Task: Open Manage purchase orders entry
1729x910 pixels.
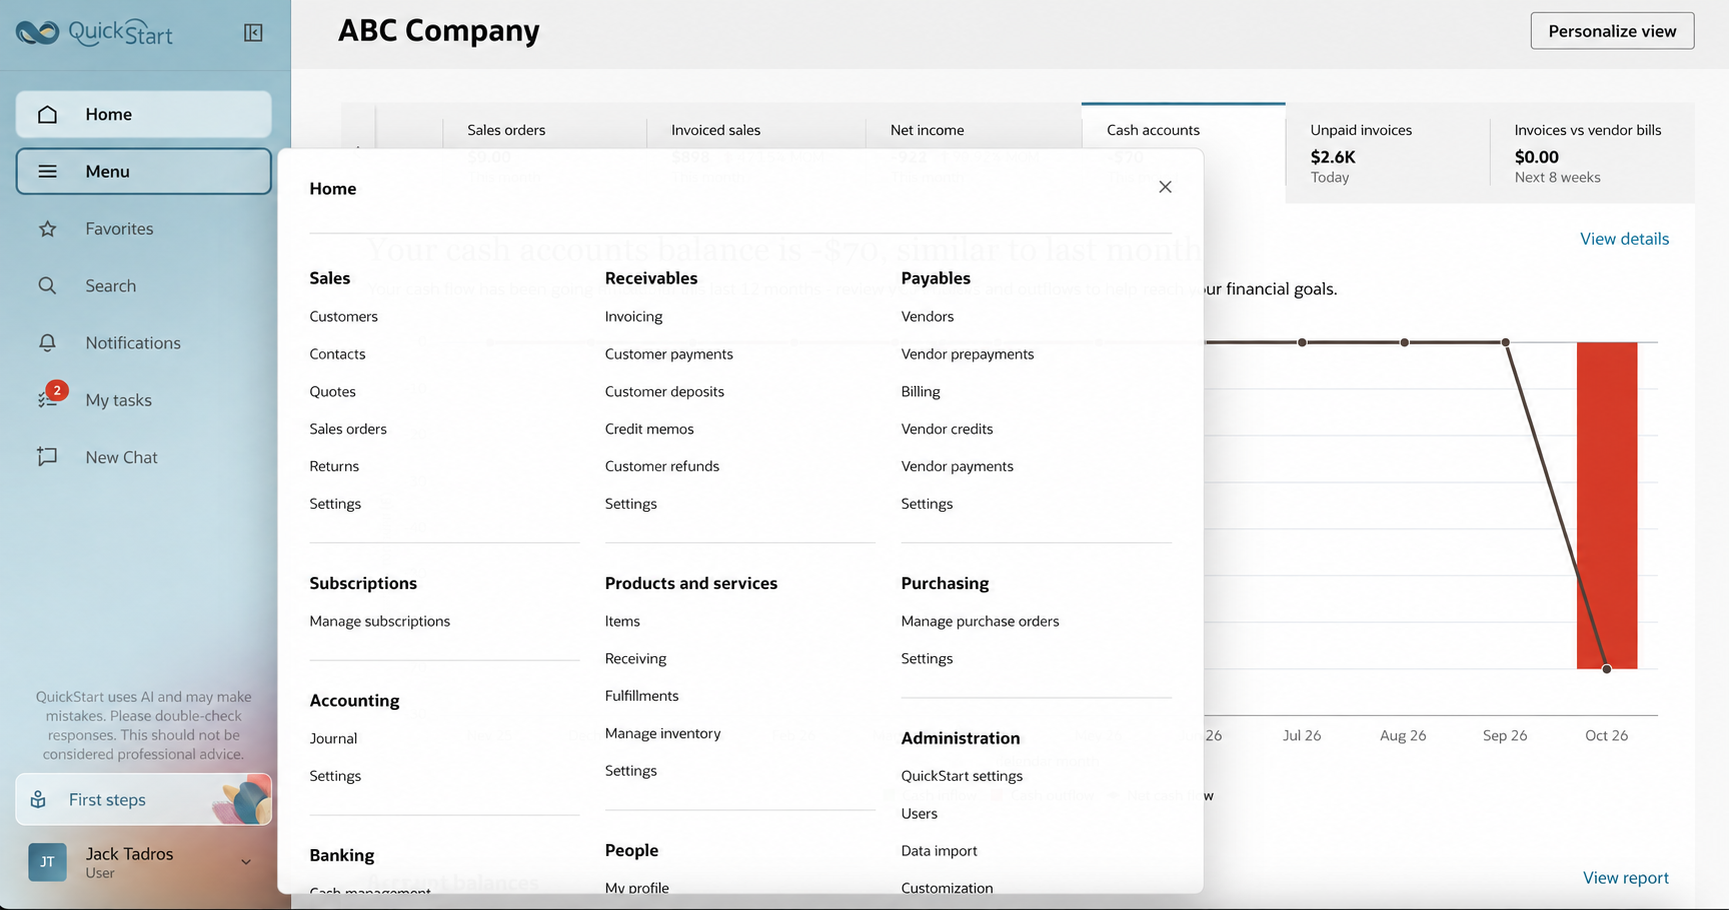Action: coord(980,621)
